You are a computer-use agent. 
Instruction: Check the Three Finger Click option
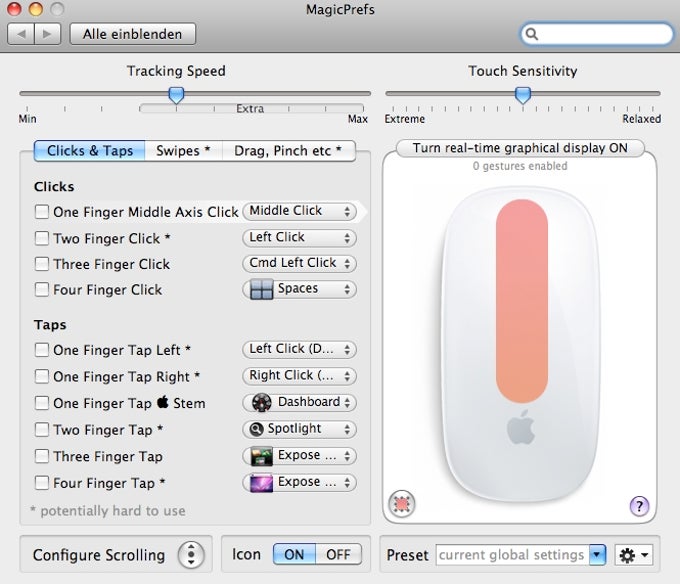[42, 264]
